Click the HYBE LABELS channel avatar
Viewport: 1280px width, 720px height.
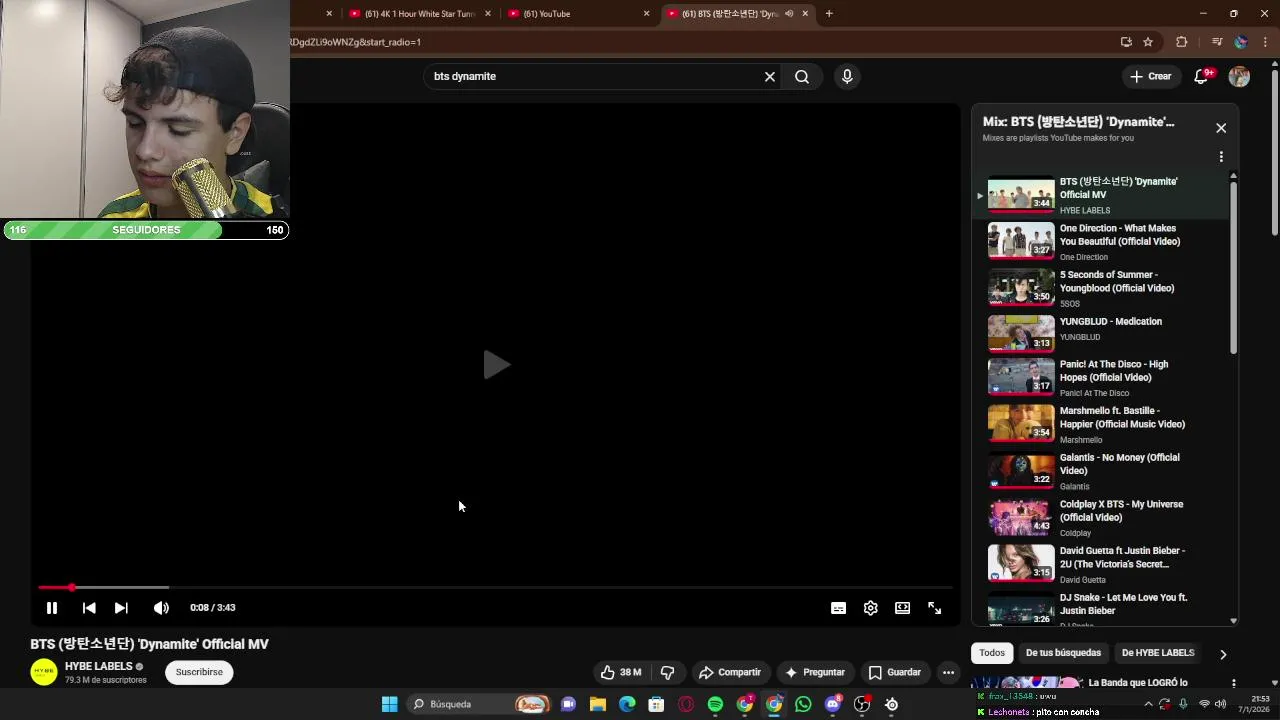pos(44,672)
